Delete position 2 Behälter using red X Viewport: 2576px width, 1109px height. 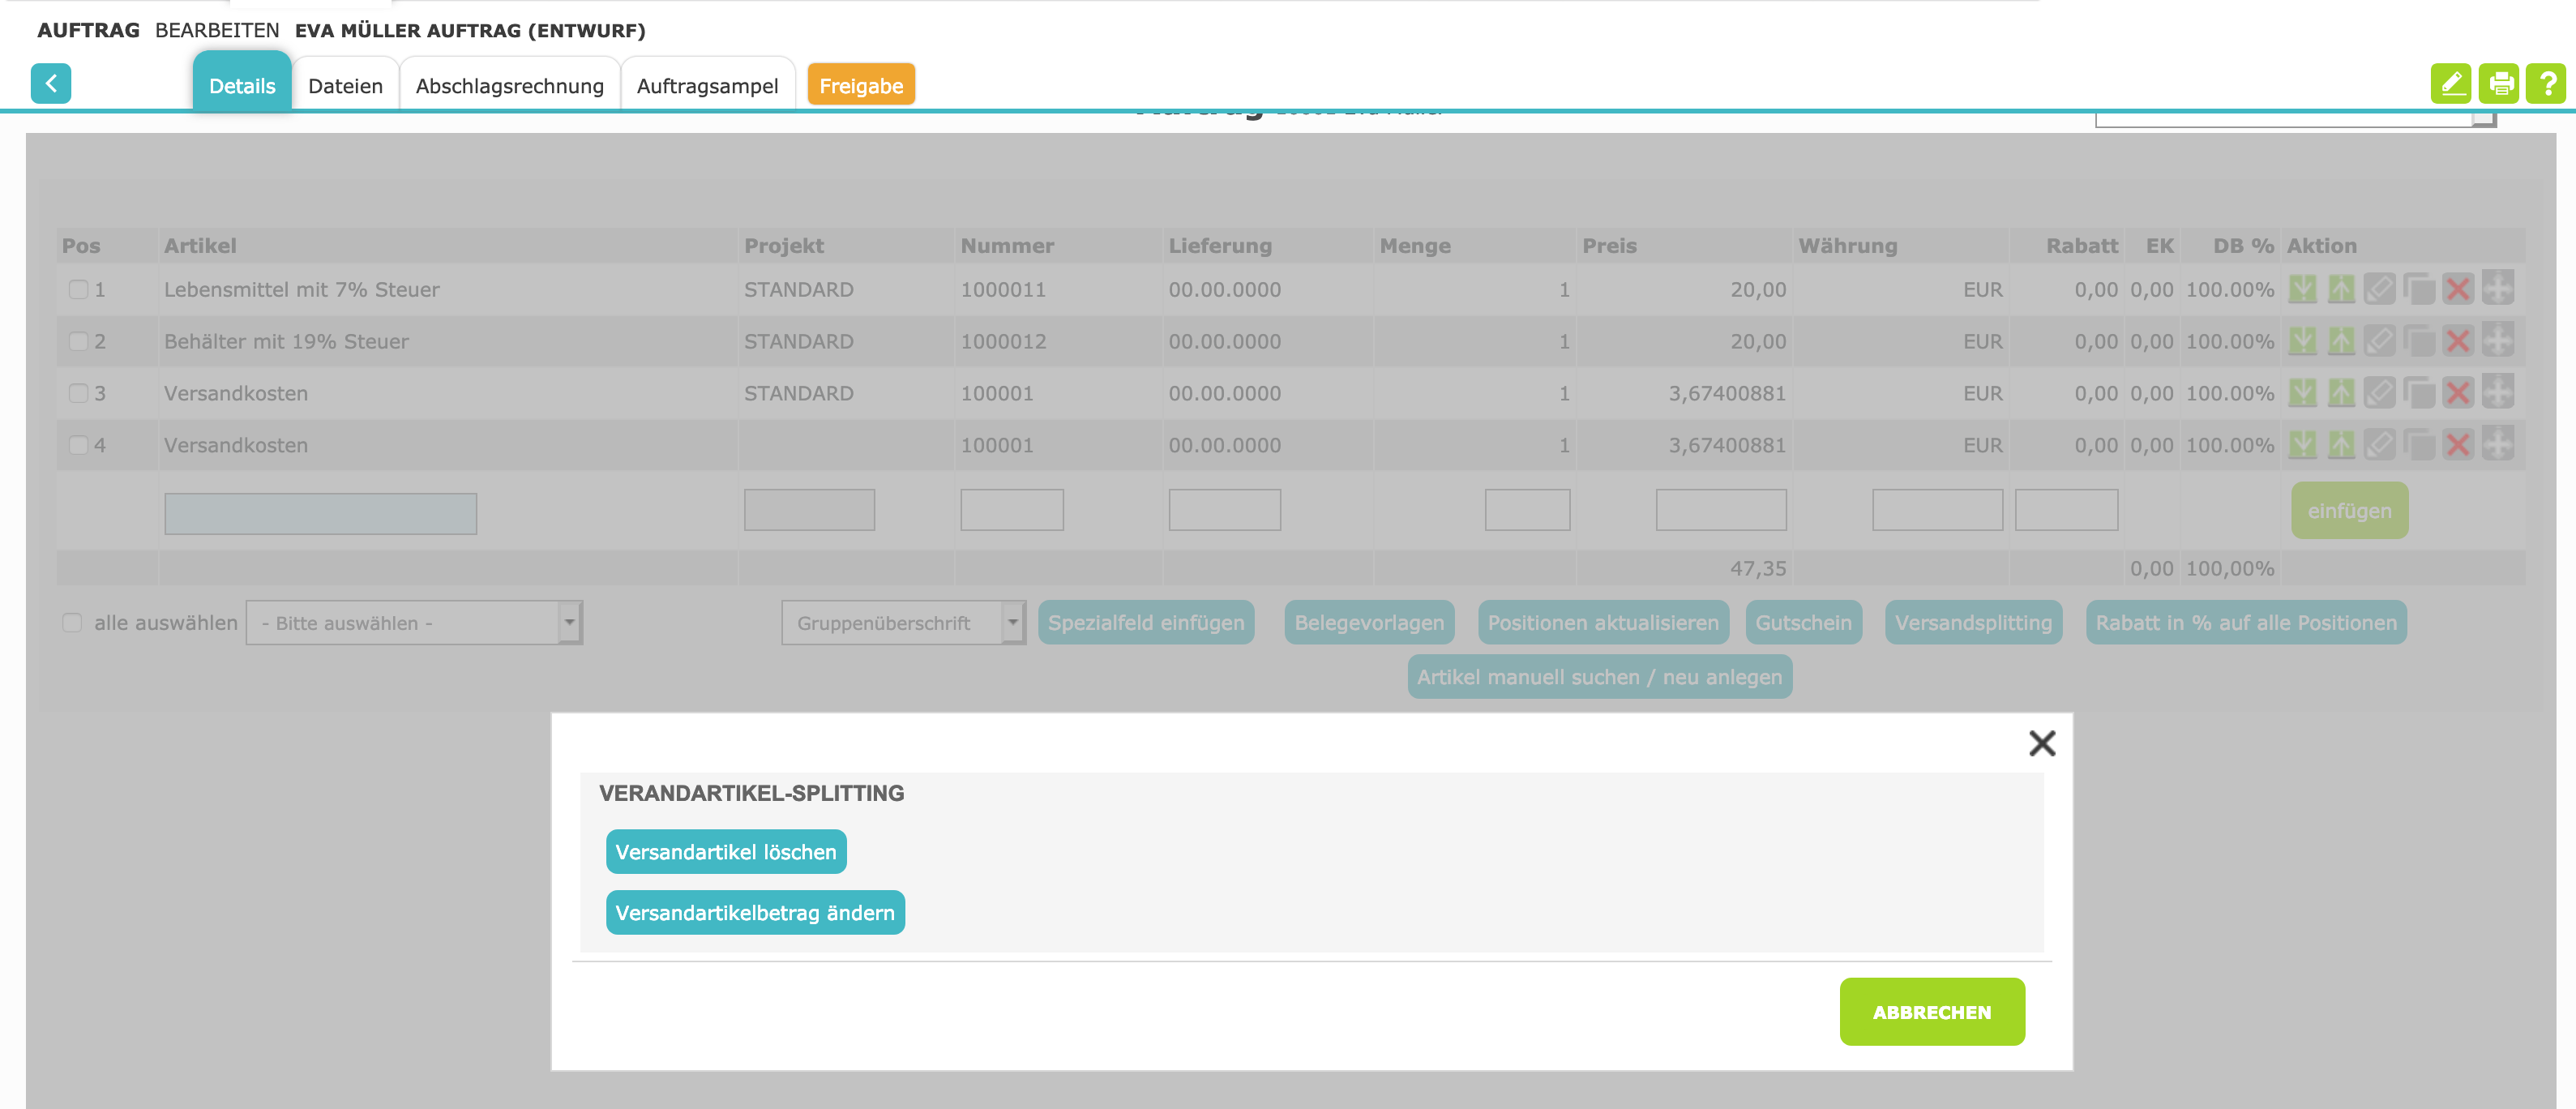(2457, 341)
